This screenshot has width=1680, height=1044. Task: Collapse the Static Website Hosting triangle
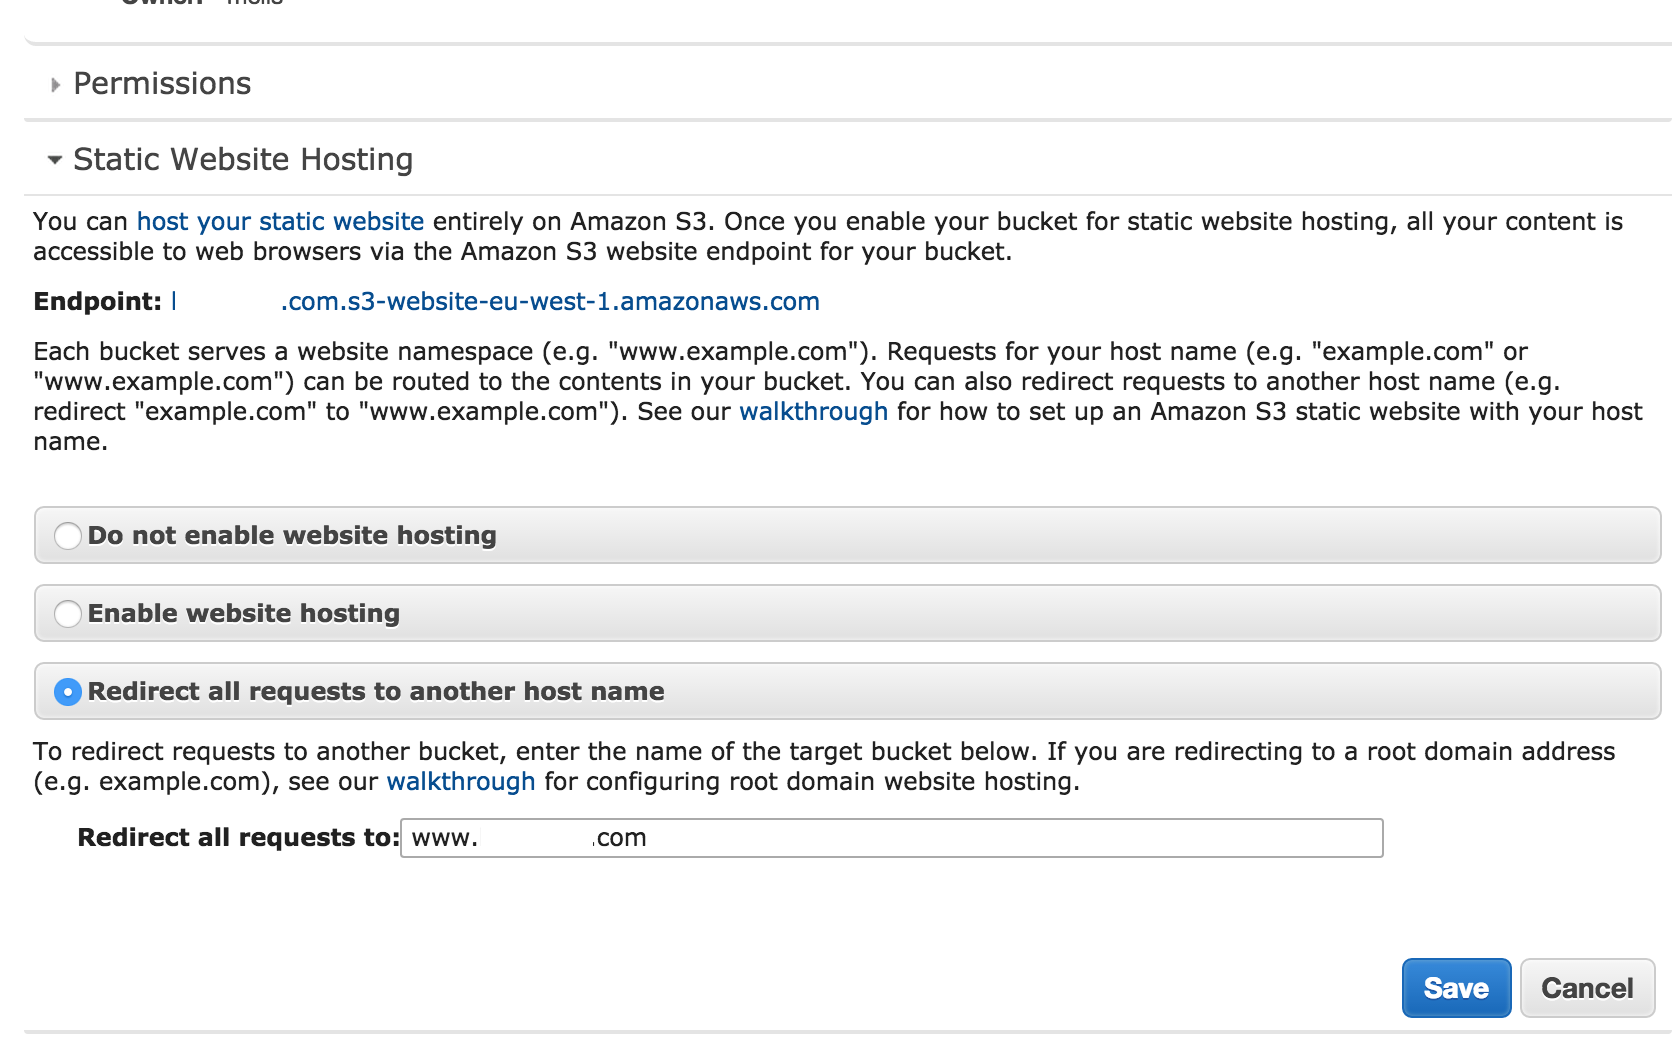pos(55,160)
